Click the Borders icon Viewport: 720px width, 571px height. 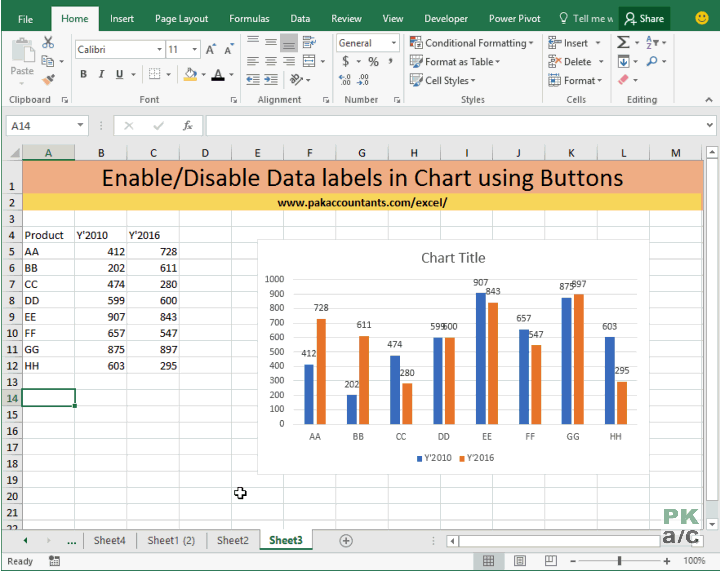(155, 74)
